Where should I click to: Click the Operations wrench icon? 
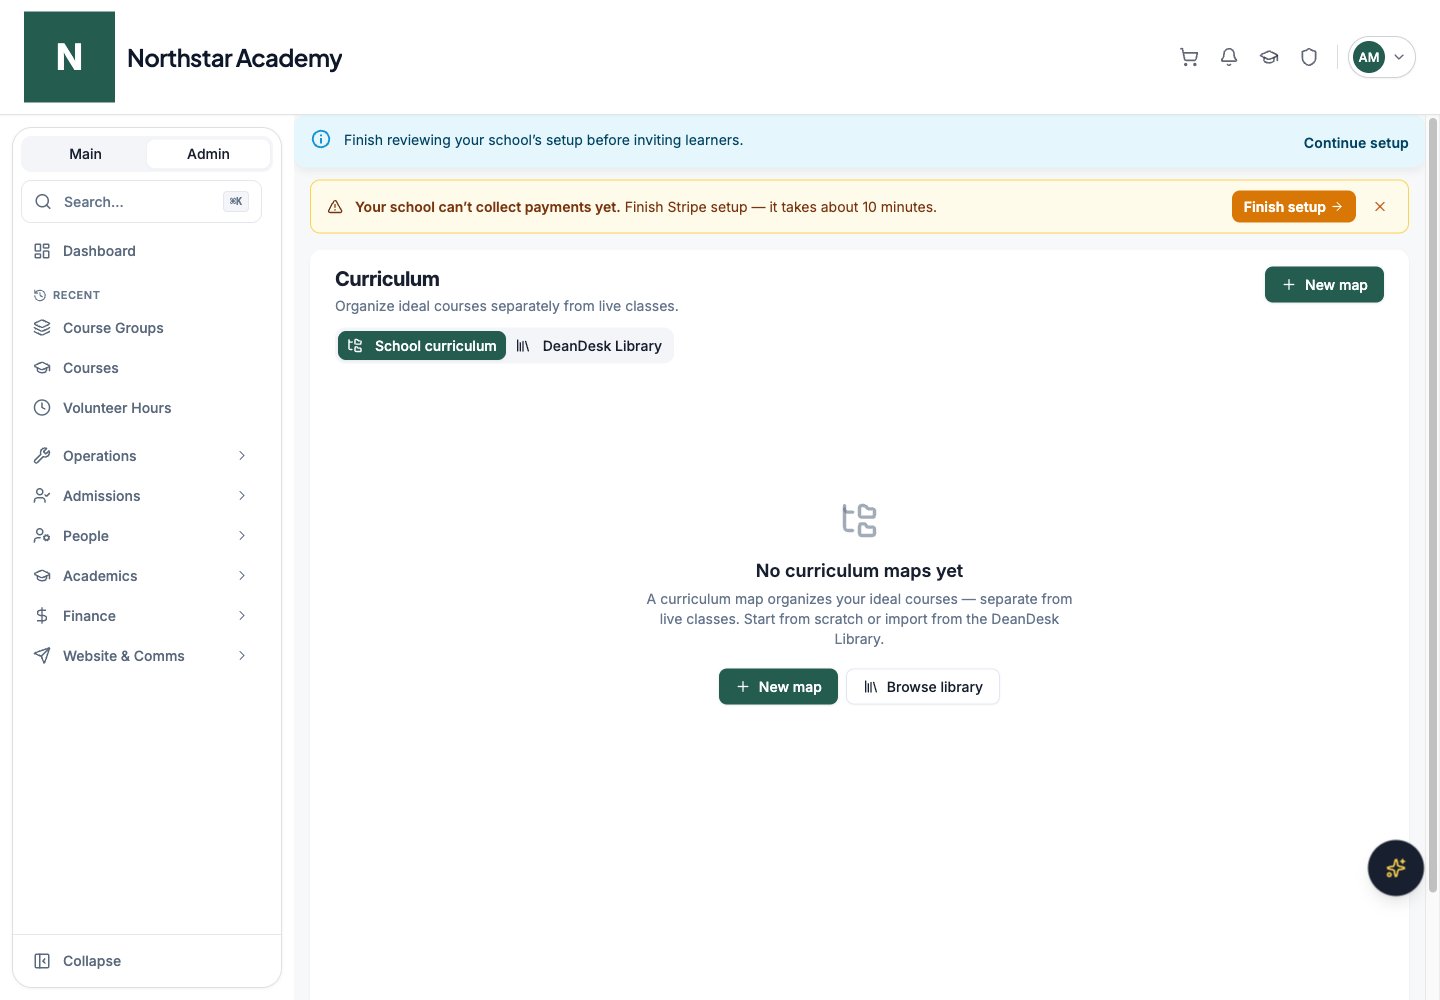coord(42,456)
